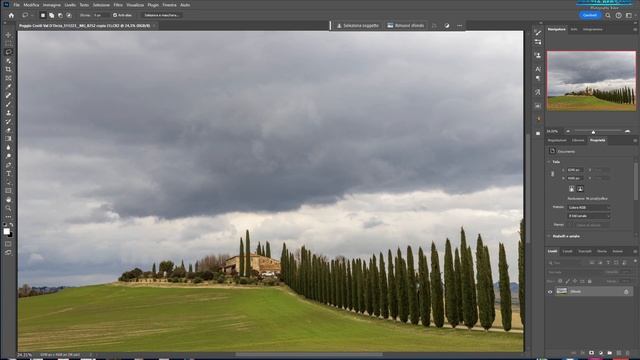Image resolution: width=640 pixels, height=360 pixels.
Task: Click the large mountains zoom-in icon in Navigator
Action: click(627, 131)
